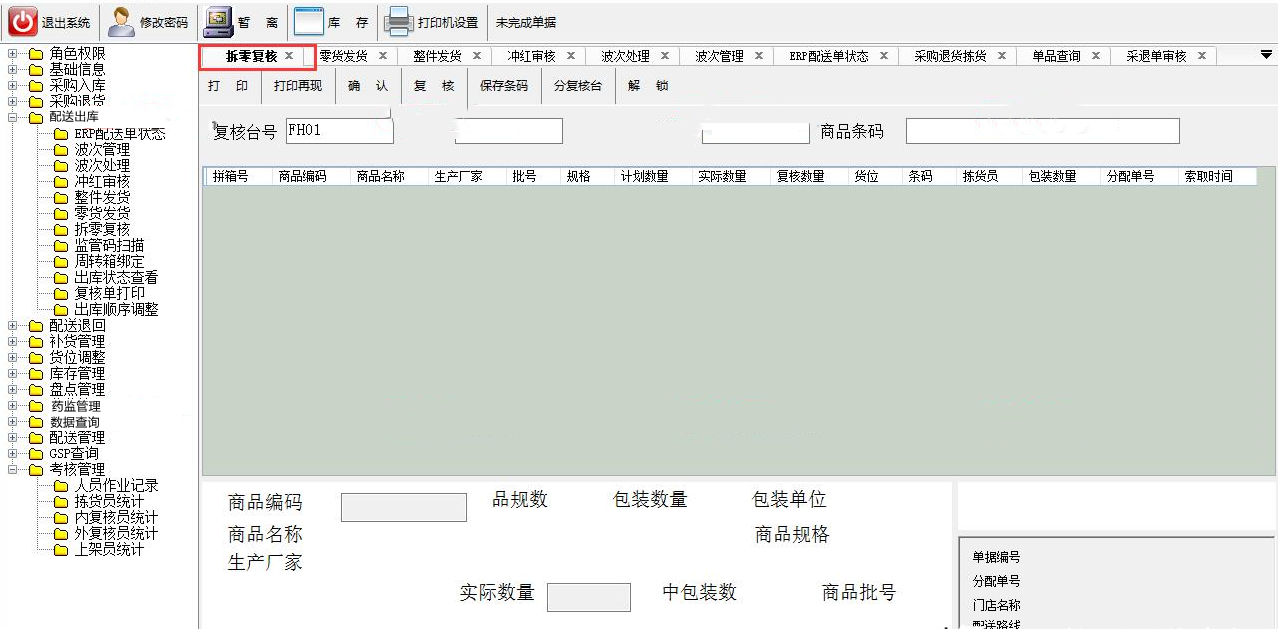Image resolution: width=1278 pixels, height=629 pixels.
Task: Focus the 商品编码 field in bottom panel
Action: click(x=403, y=507)
